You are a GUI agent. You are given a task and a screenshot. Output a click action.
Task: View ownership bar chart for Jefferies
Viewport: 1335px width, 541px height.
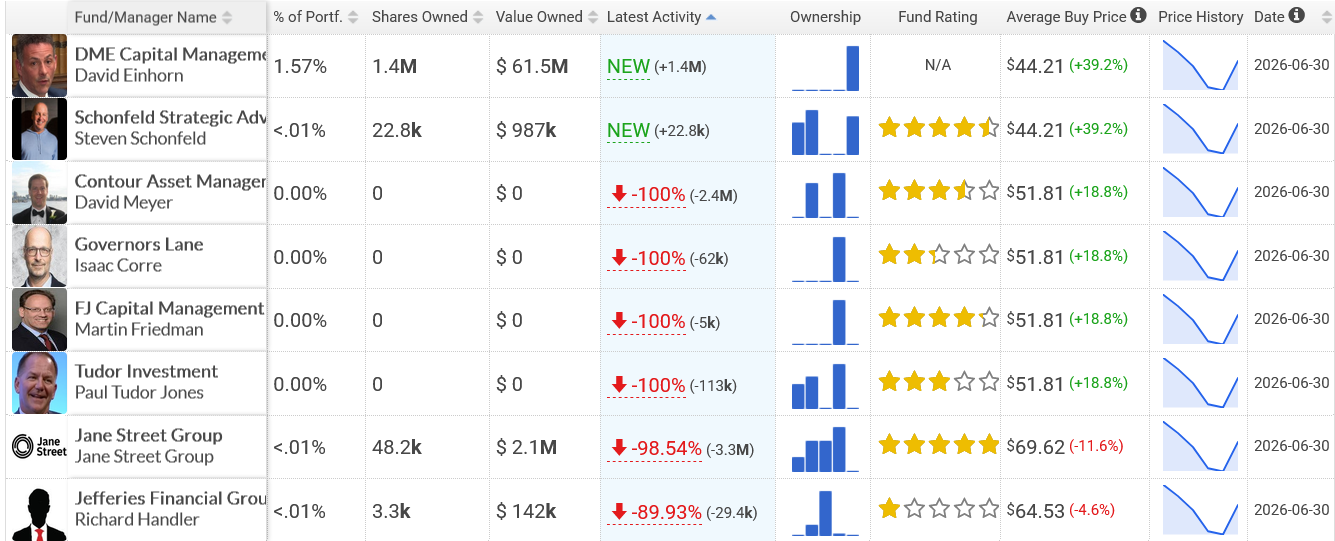pyautogui.click(x=825, y=512)
